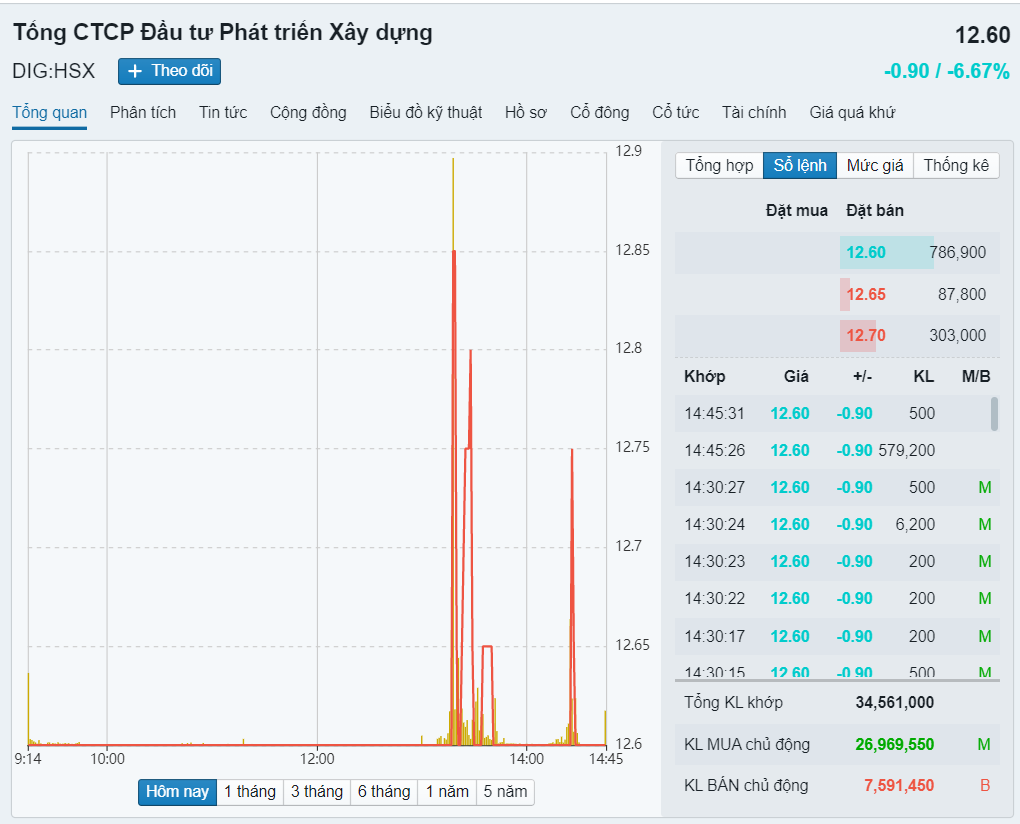Viewport: 1020px width, 824px height.
Task: Open the Cổ tức tab
Action: tap(675, 112)
